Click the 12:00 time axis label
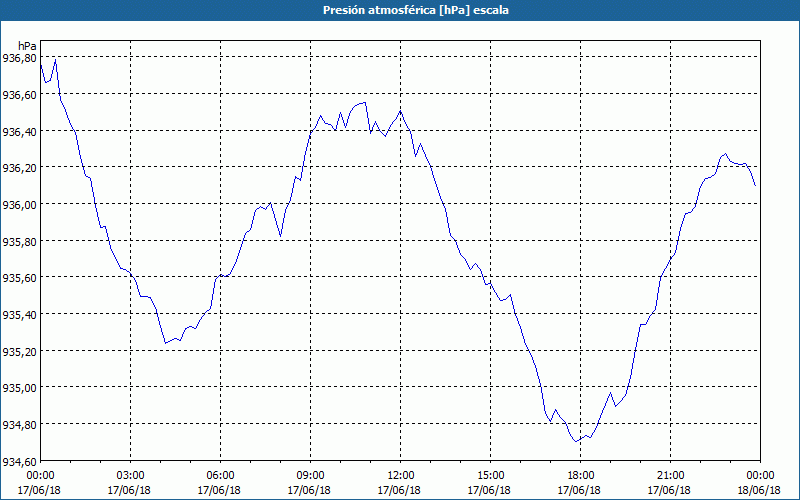 pos(401,476)
